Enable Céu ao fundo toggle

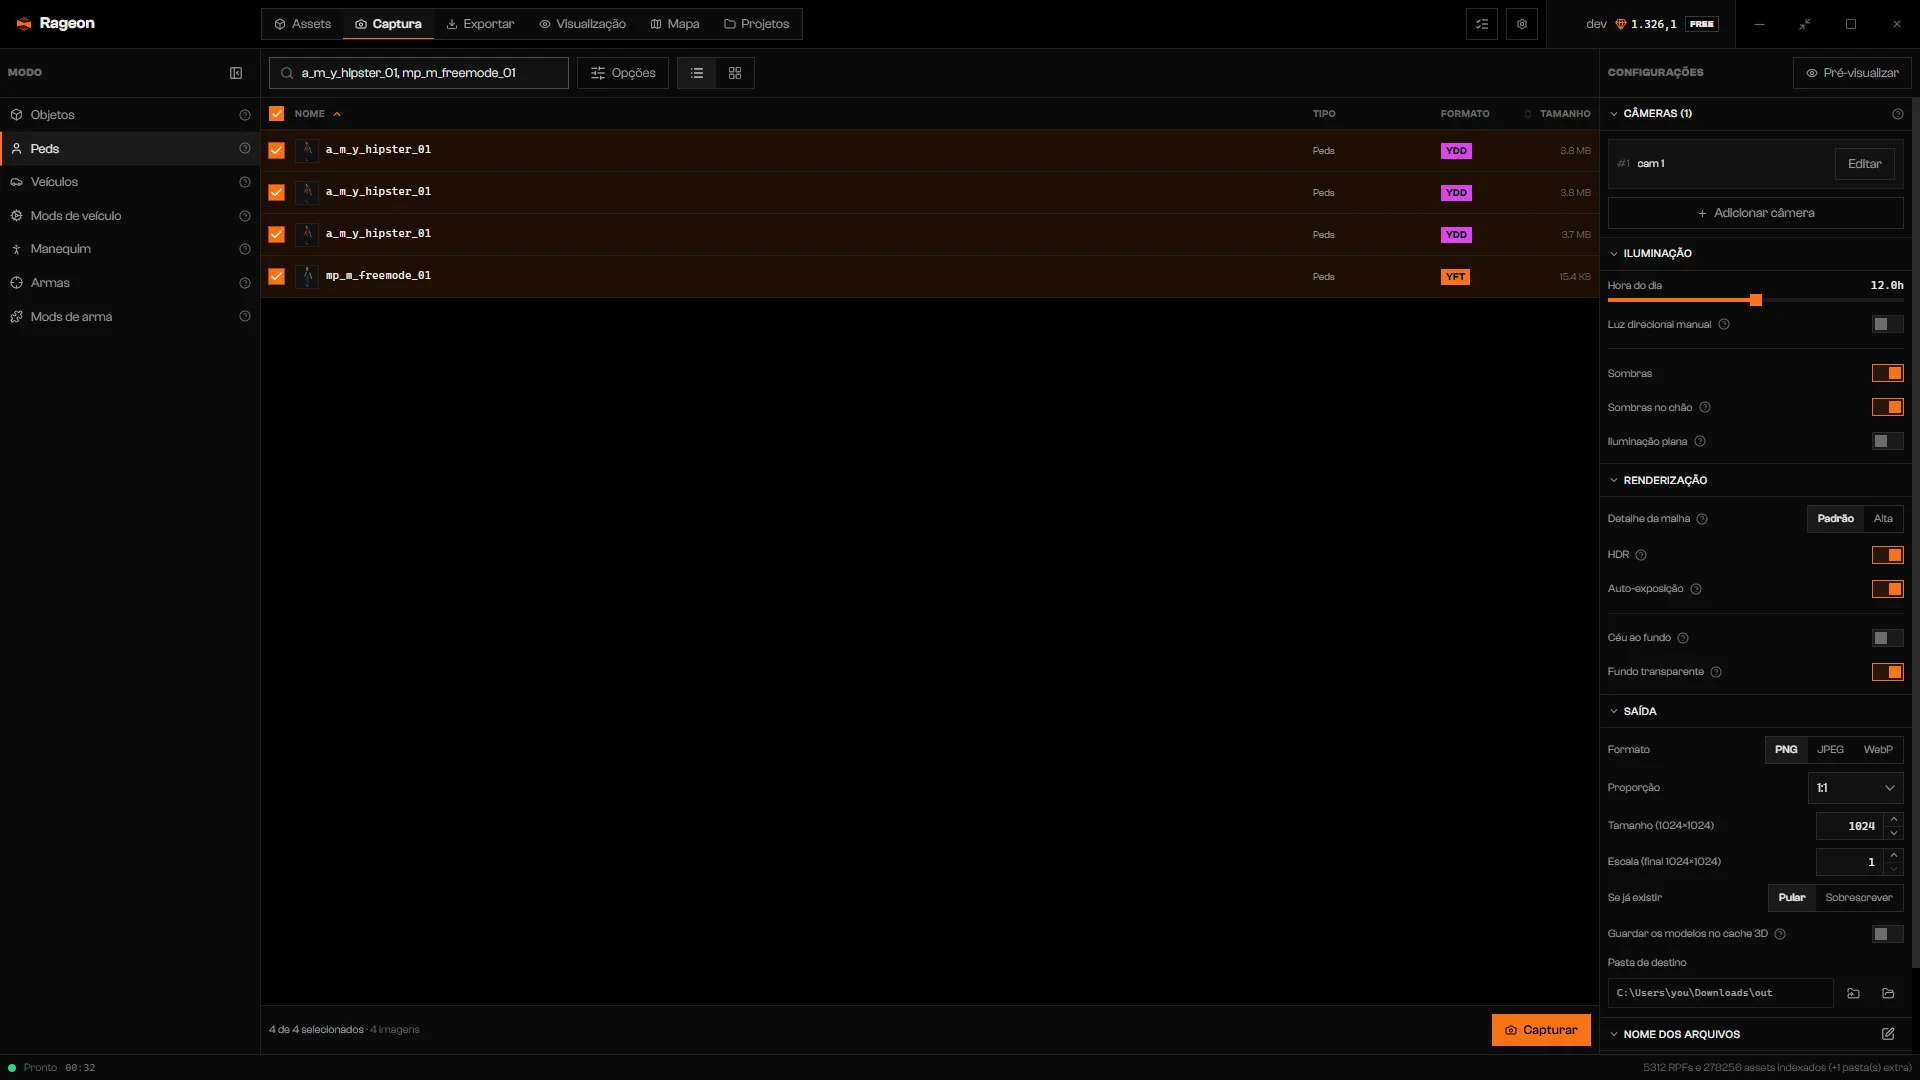[1888, 638]
